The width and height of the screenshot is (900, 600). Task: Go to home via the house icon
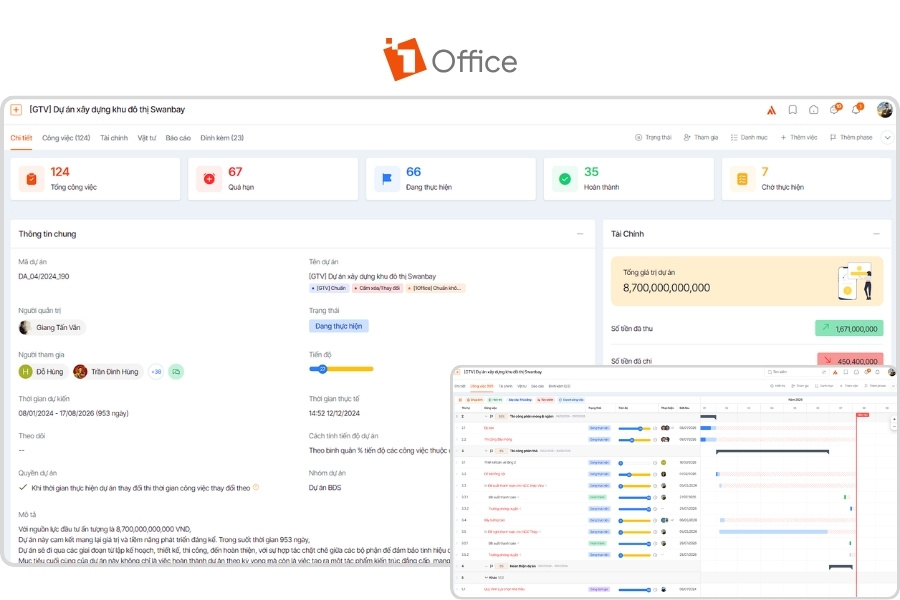pos(813,110)
